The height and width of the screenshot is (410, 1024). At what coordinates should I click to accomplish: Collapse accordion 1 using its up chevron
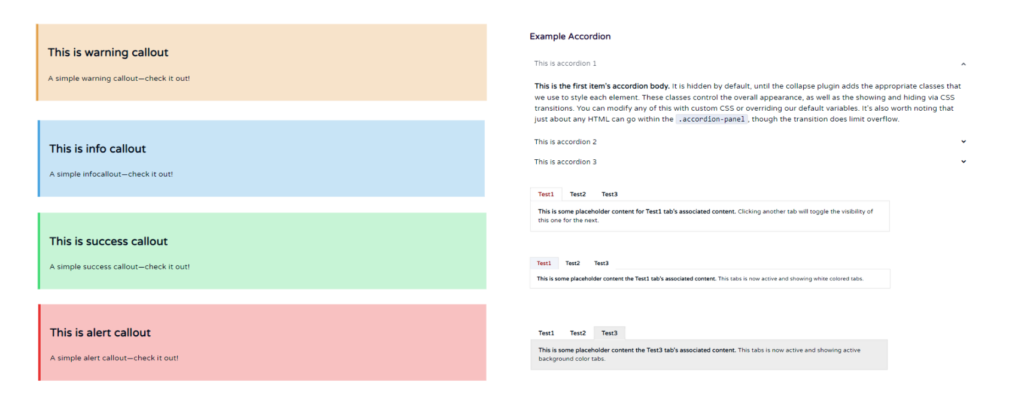963,64
